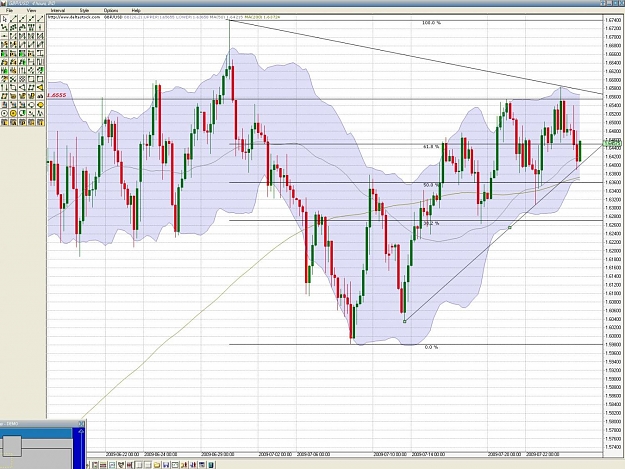Image resolution: width=625 pixels, height=469 pixels.
Task: Click the yellow folder icon in bottom toolbar
Action: pos(157,465)
